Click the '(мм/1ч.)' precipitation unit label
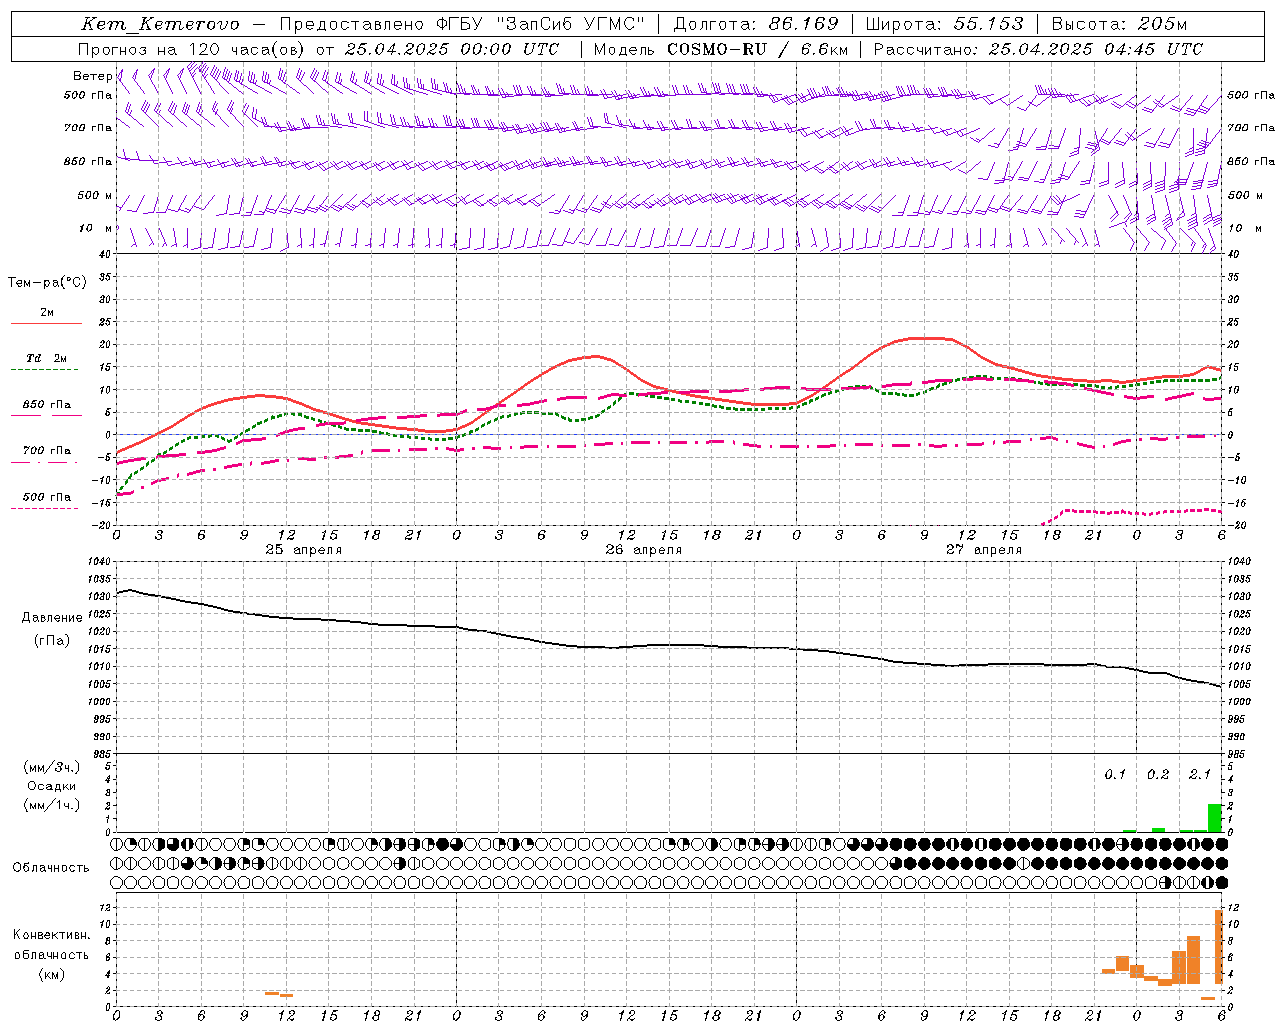The width and height of the screenshot is (1280, 1024). coord(51,806)
